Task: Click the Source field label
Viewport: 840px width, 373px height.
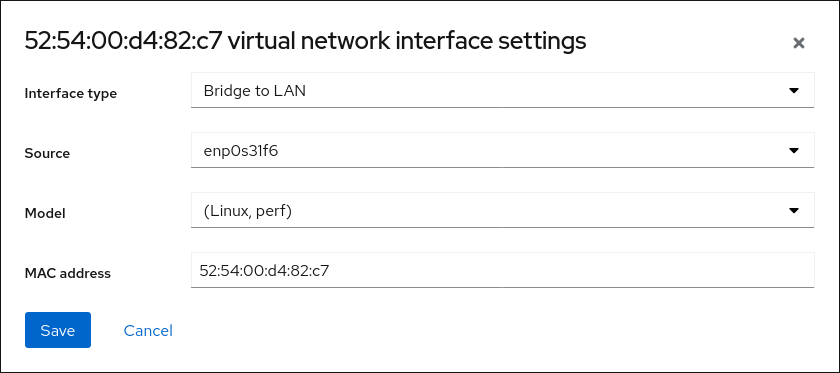Action: 47,153
